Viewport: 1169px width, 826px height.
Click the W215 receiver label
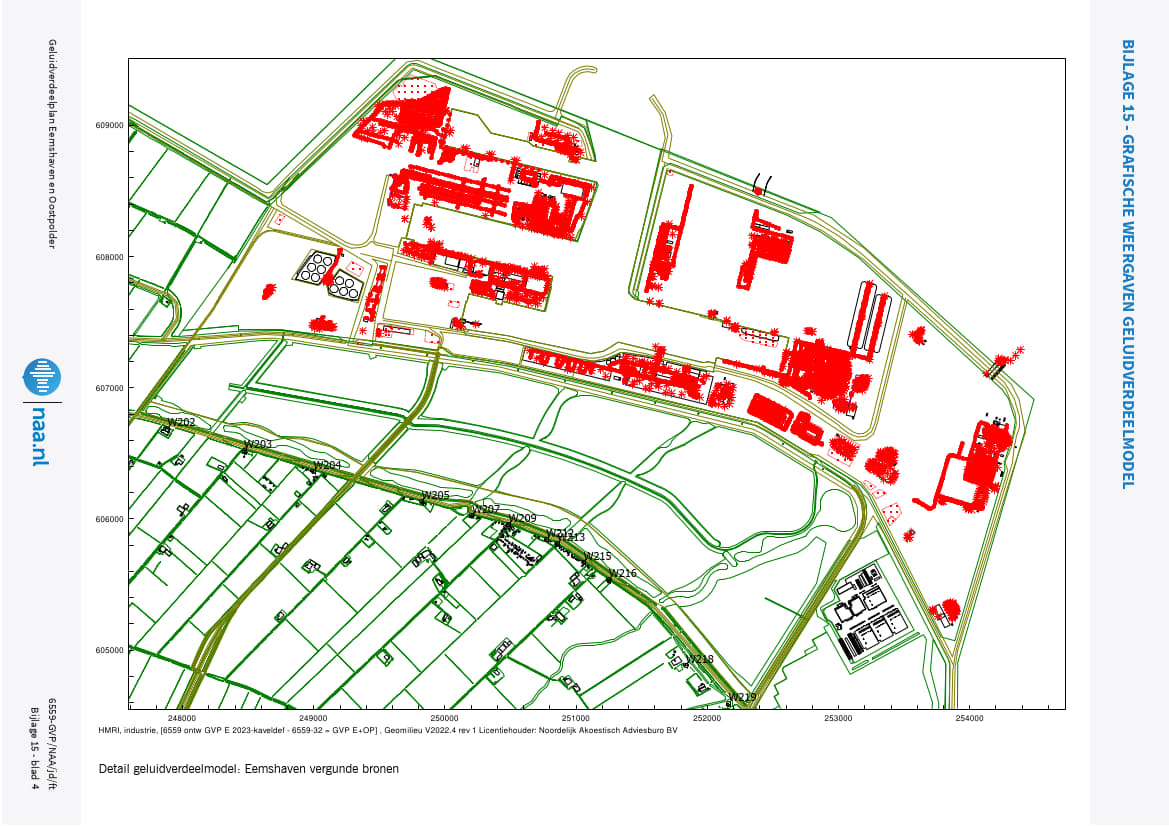click(x=597, y=556)
